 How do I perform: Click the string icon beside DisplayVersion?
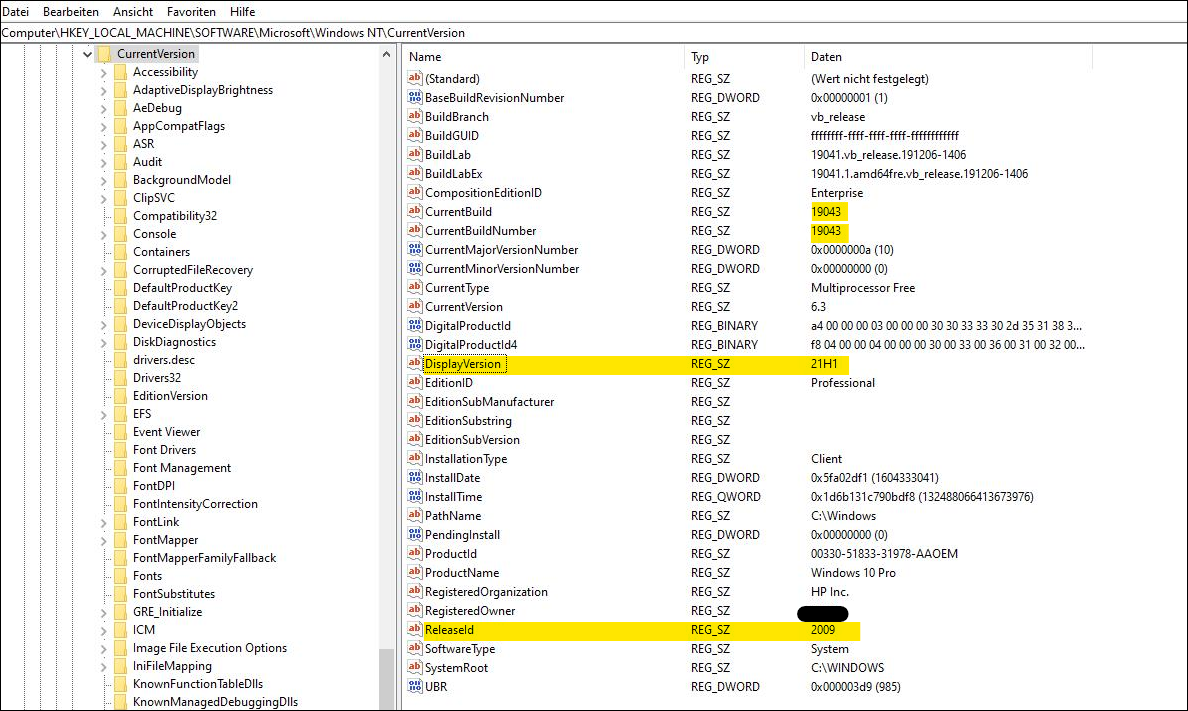click(414, 364)
